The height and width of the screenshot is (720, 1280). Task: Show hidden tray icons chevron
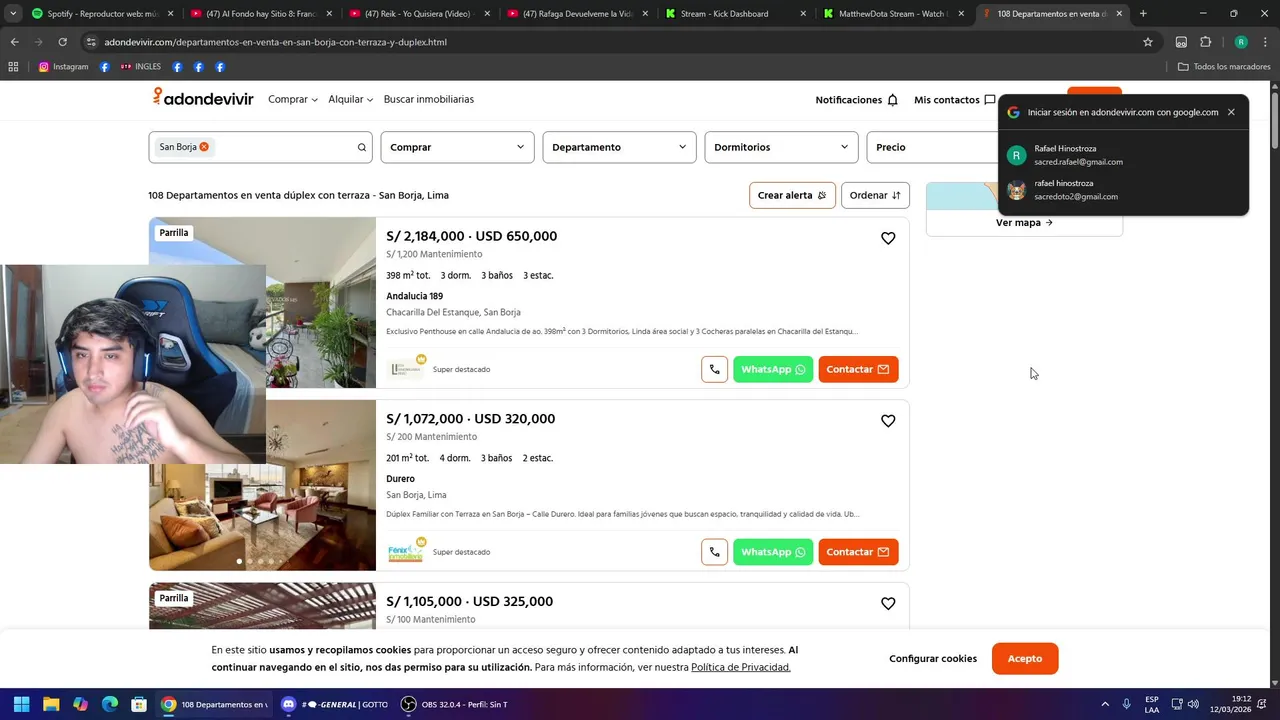coord(1105,704)
